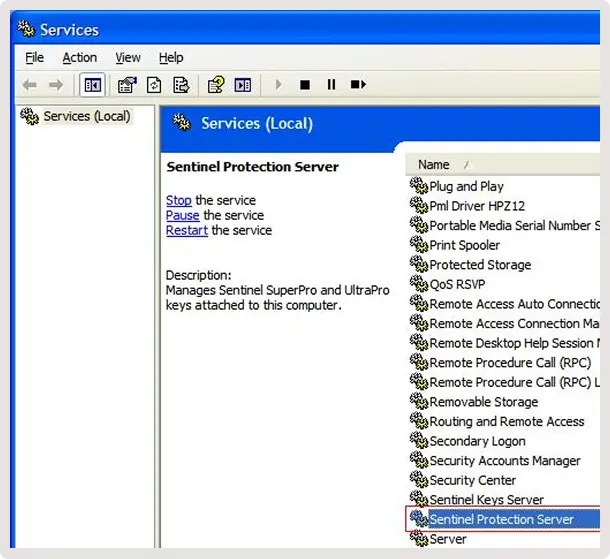Click gear icon beside Pml Driver HPZ12
Screen dimensions: 610x559
click(x=419, y=205)
